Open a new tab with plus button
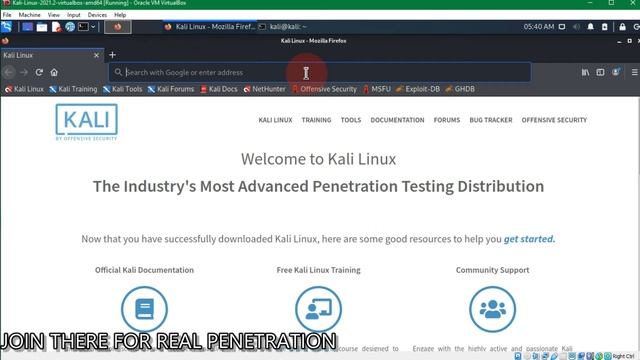640x360 pixels. 112,55
